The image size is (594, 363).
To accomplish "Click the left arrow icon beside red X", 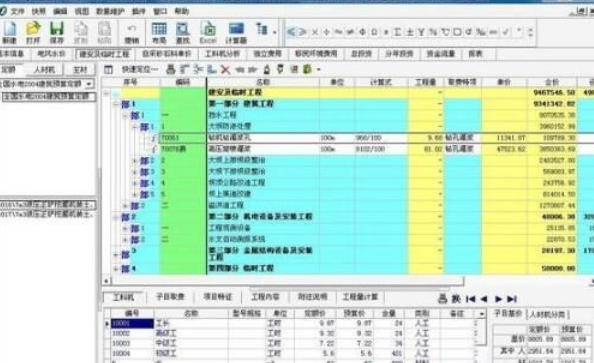I will 239,70.
